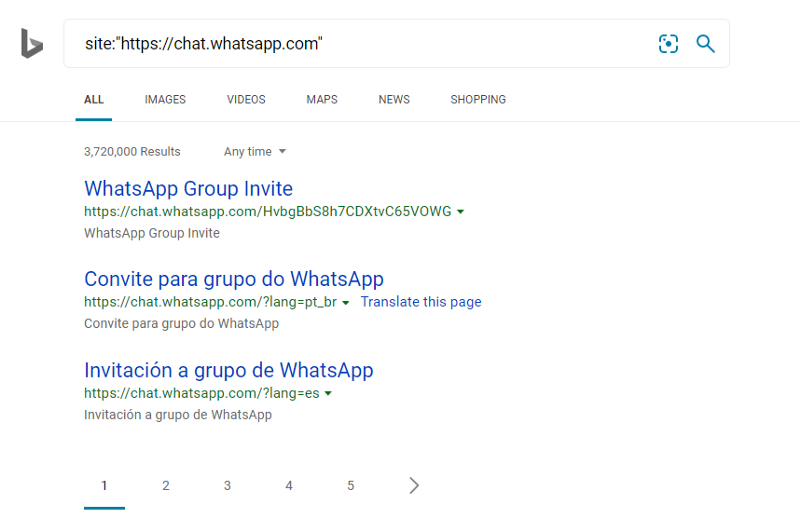Image resolution: width=800 pixels, height=531 pixels.
Task: Switch to the SHOPPING tab
Action: (478, 99)
